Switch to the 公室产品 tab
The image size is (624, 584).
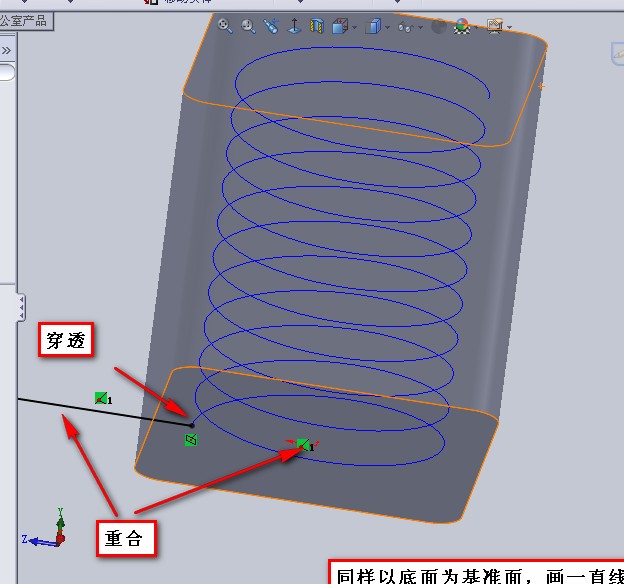(25, 21)
